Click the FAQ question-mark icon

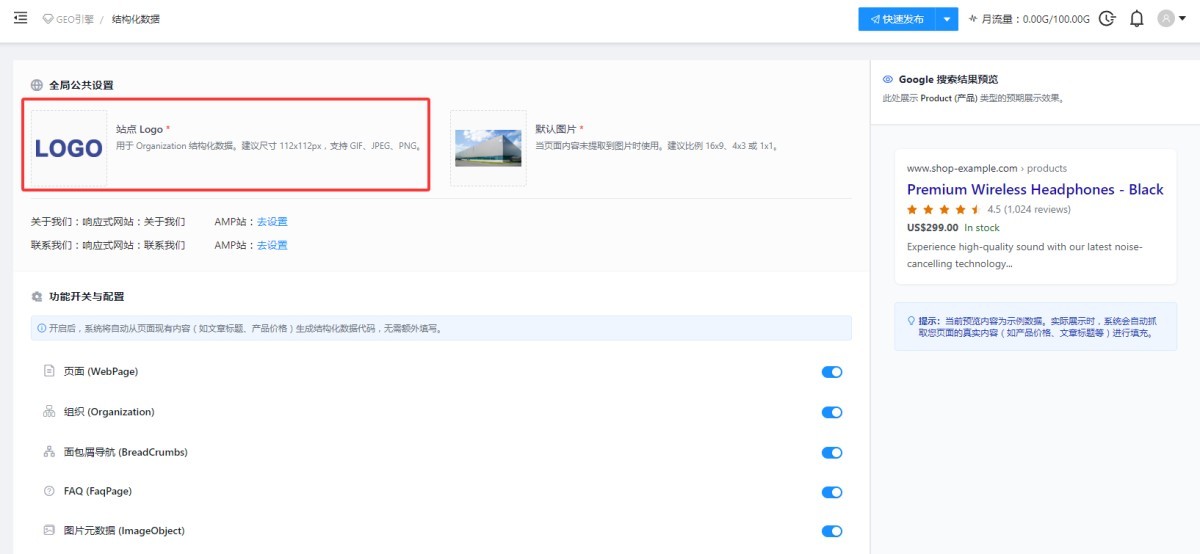pyautogui.click(x=49, y=491)
